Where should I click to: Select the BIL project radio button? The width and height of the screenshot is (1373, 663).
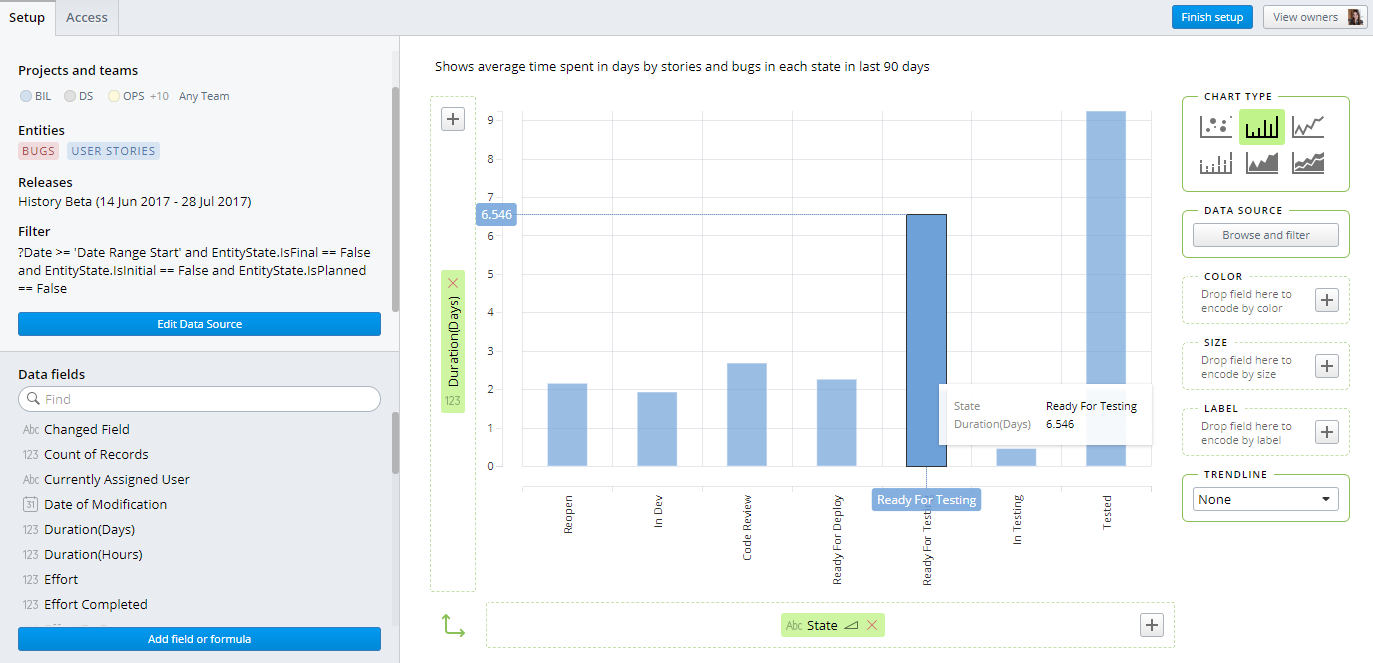(x=24, y=95)
